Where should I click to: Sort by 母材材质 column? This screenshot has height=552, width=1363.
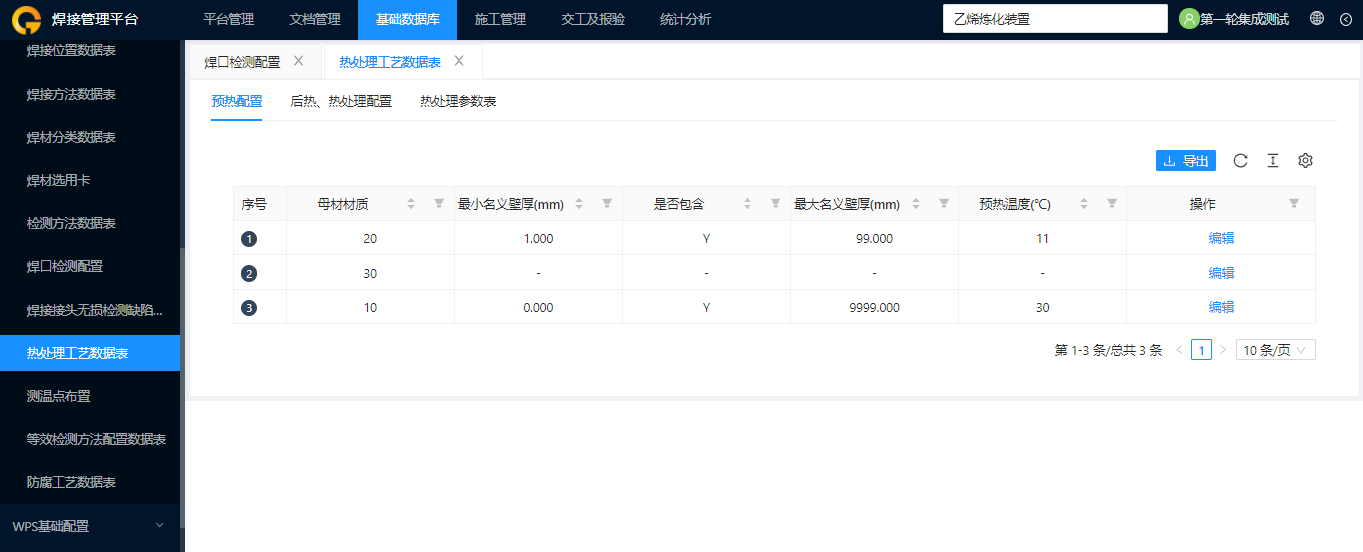[x=411, y=204]
